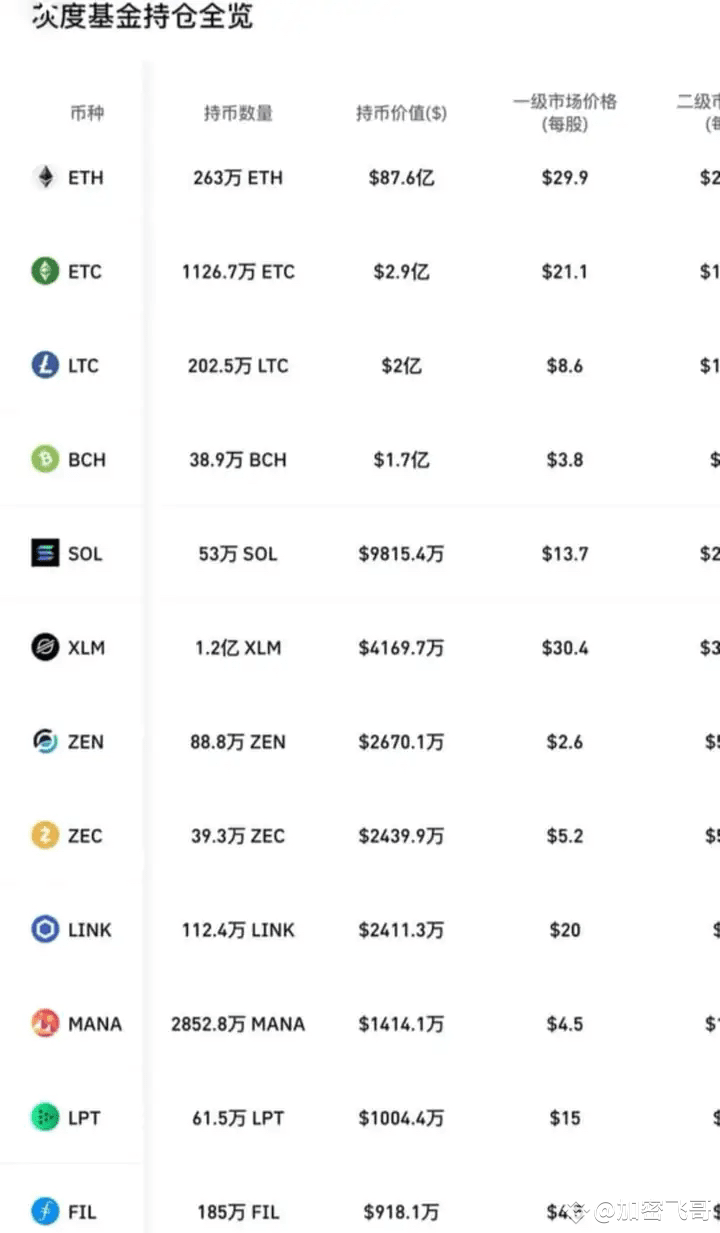This screenshot has height=1233, width=720.
Task: Click the 币种 column header
Action: pyautogui.click(x=86, y=113)
